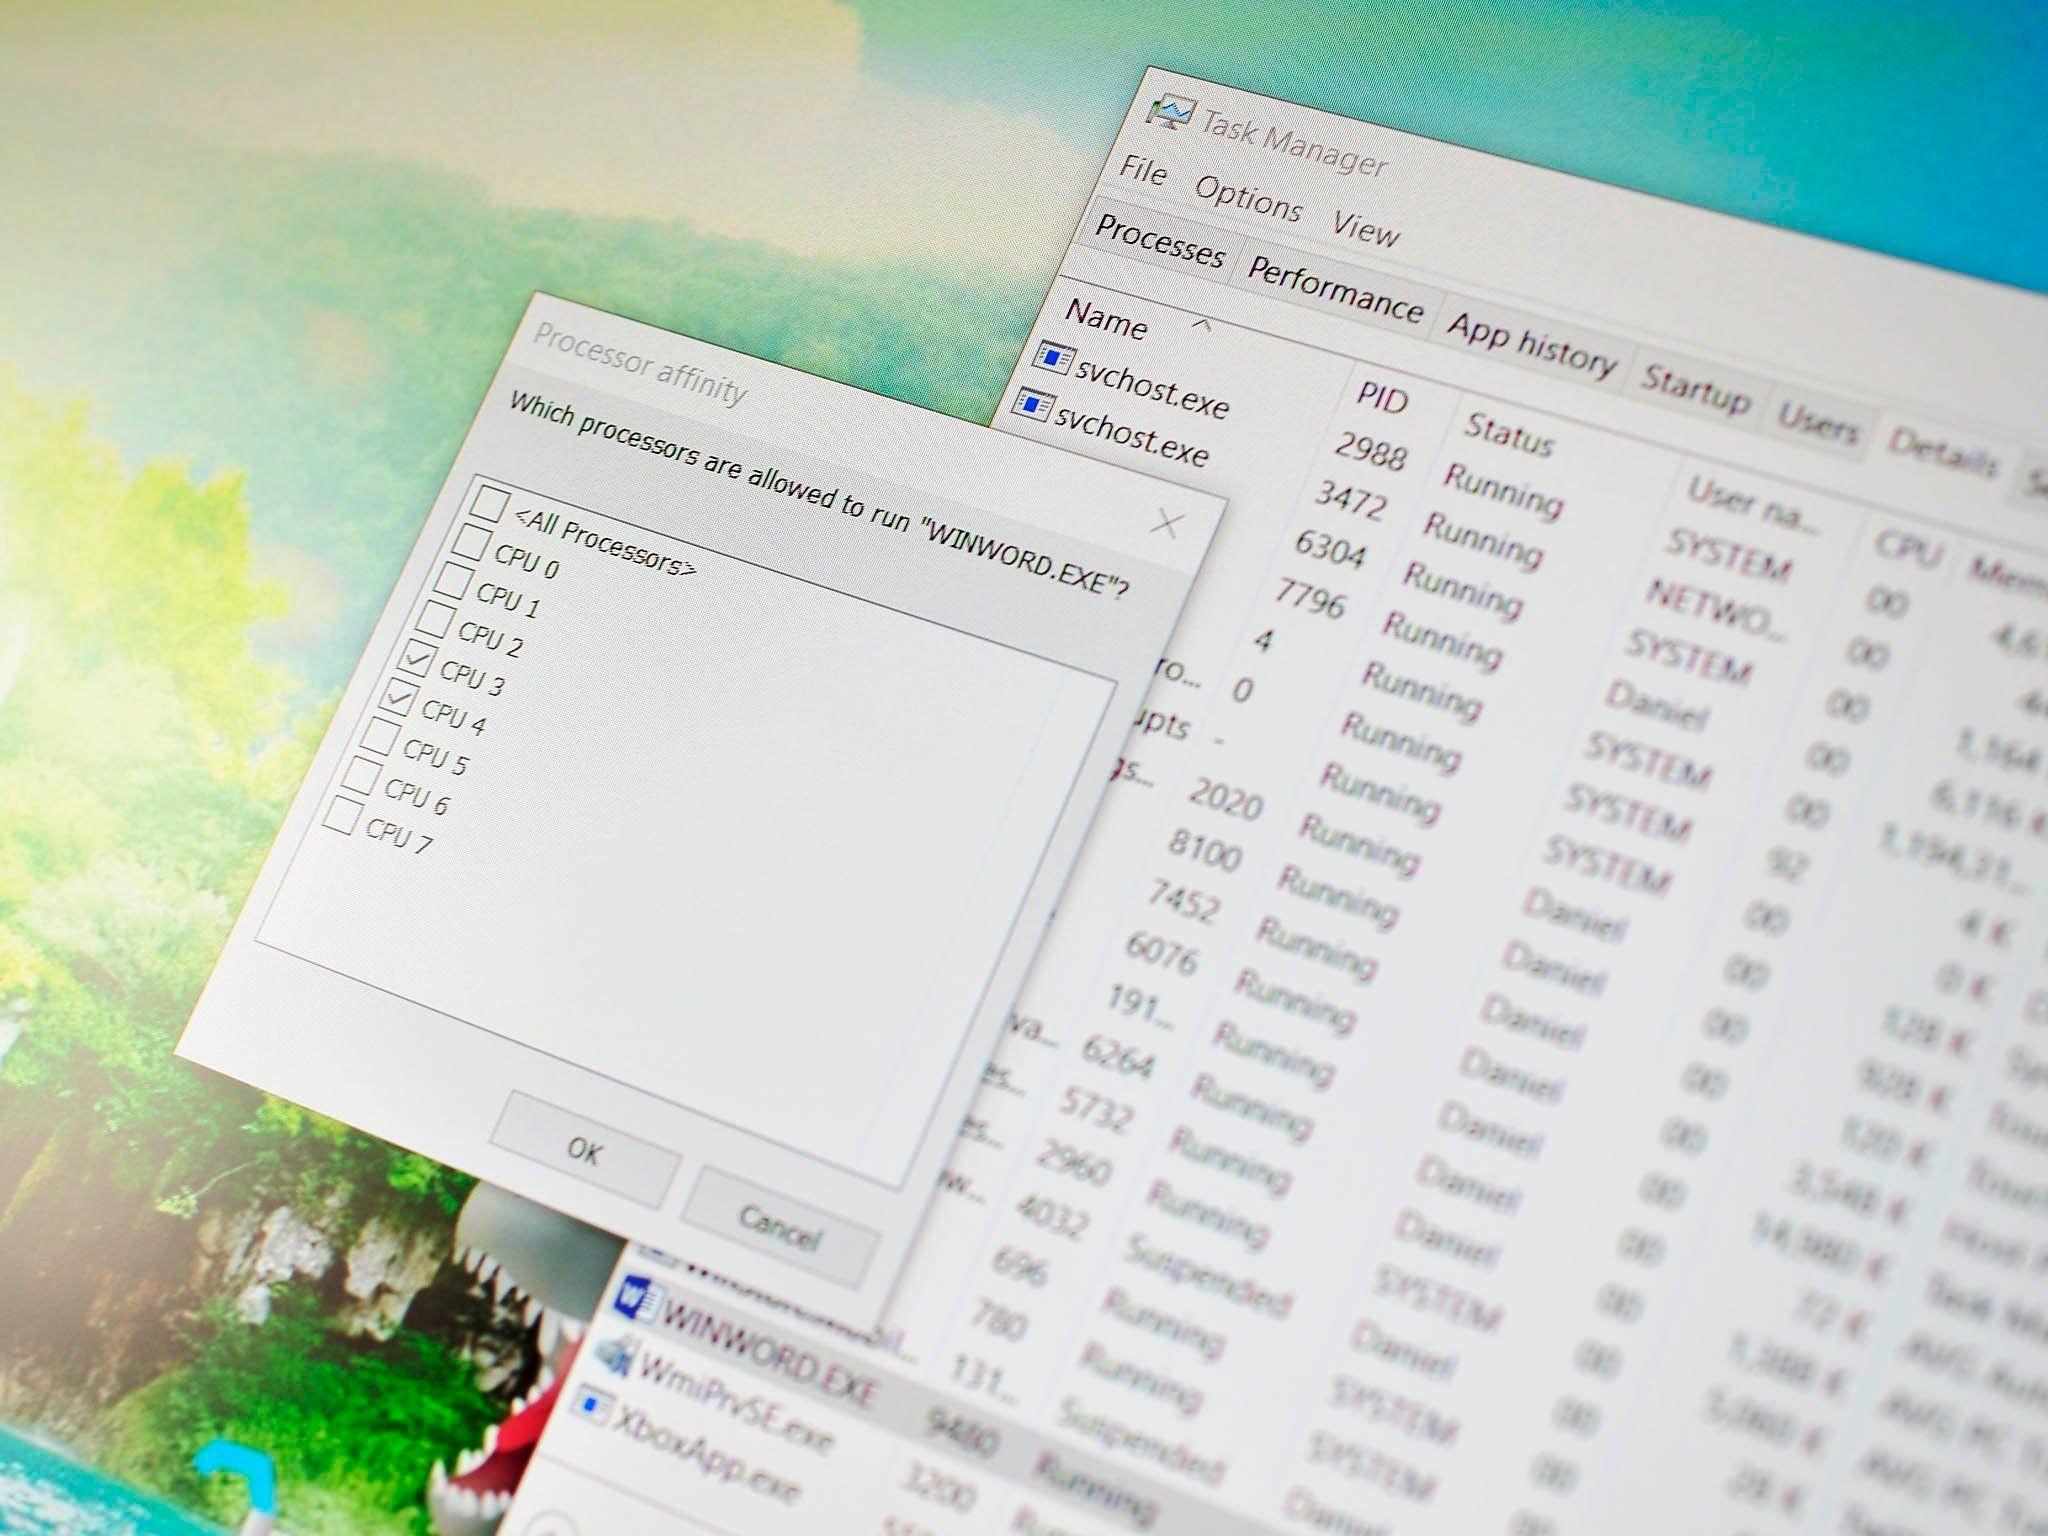Open the Options menu
This screenshot has width=2048, height=1536.
[1248, 197]
